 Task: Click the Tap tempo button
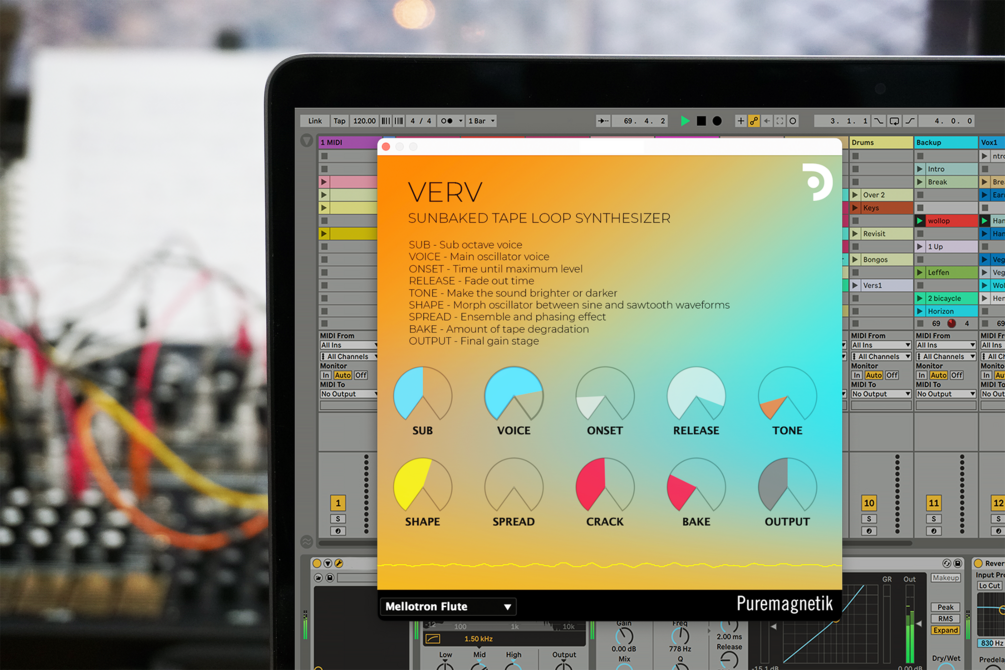coord(339,121)
